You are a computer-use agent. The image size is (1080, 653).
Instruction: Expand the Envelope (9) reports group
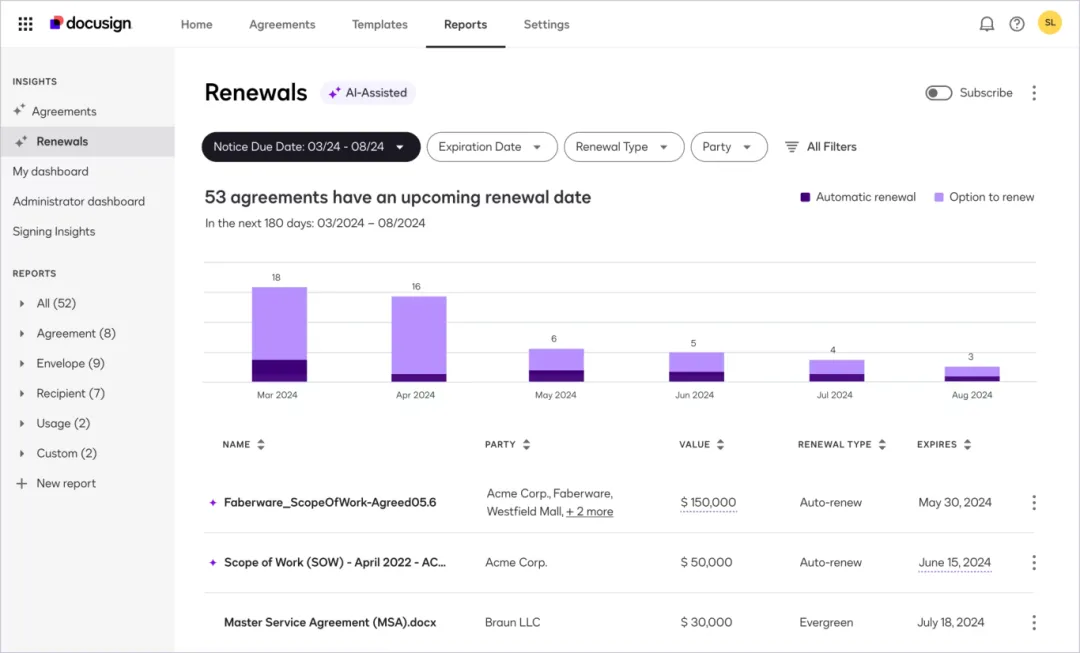click(22, 364)
